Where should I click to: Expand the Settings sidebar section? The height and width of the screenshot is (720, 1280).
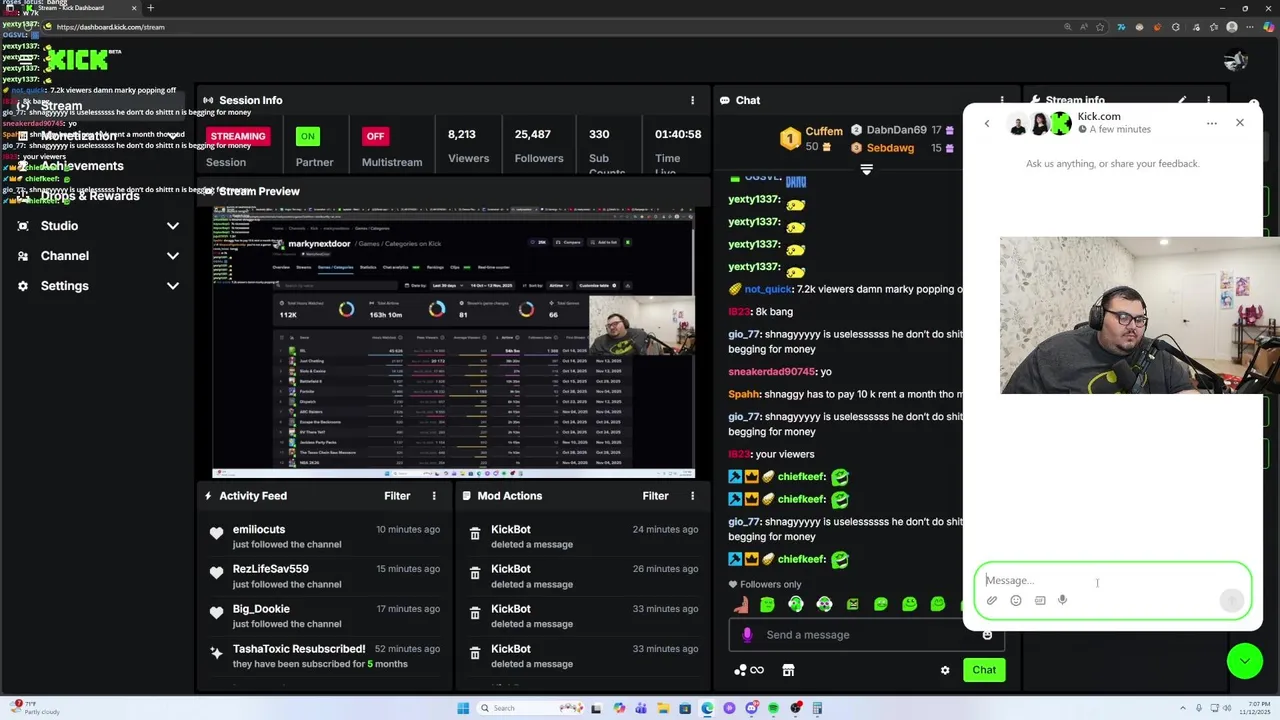(98, 286)
